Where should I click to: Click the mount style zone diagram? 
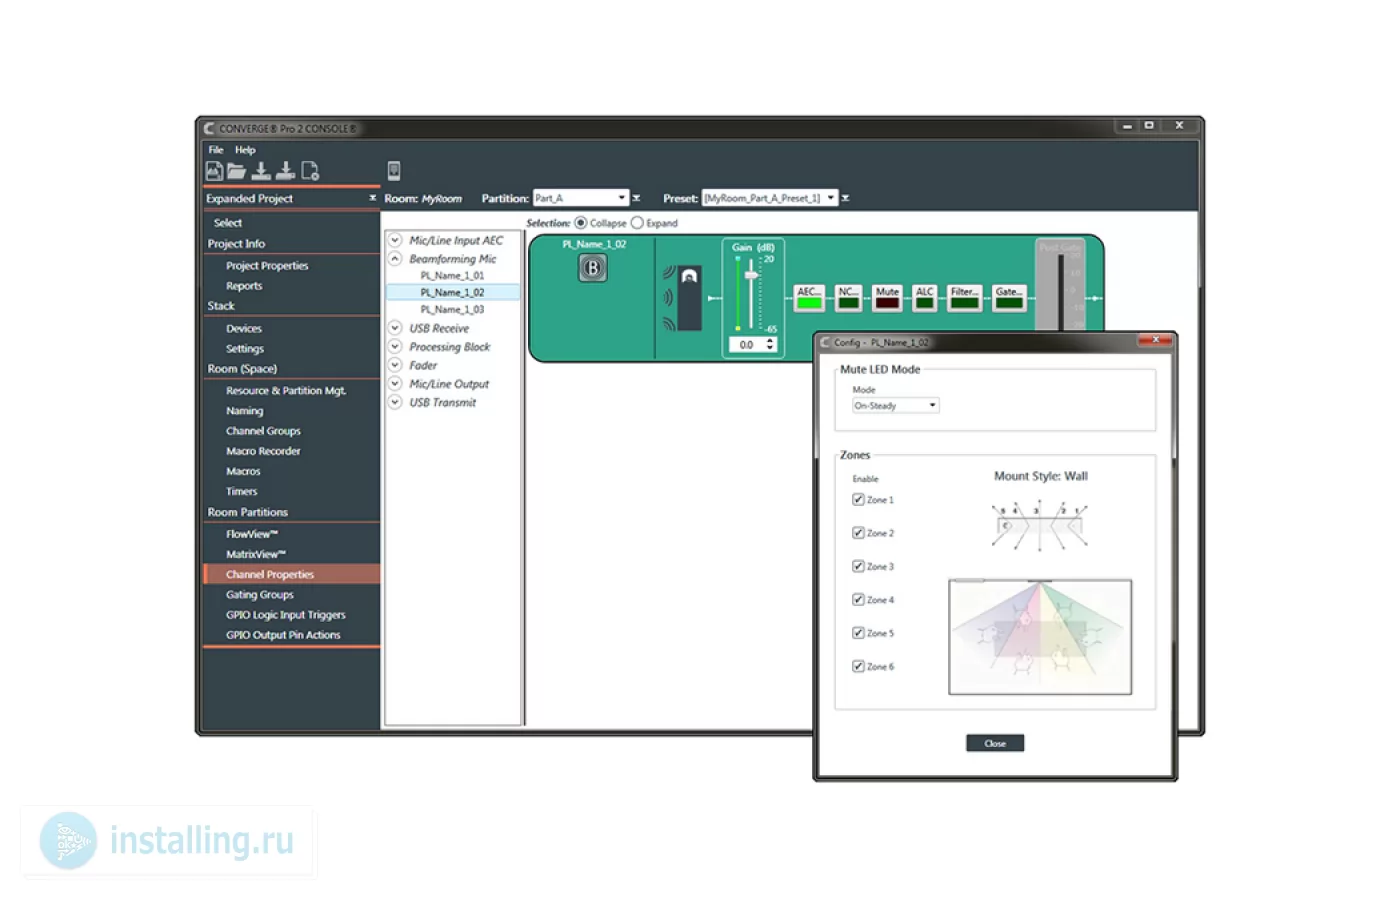[1040, 526]
